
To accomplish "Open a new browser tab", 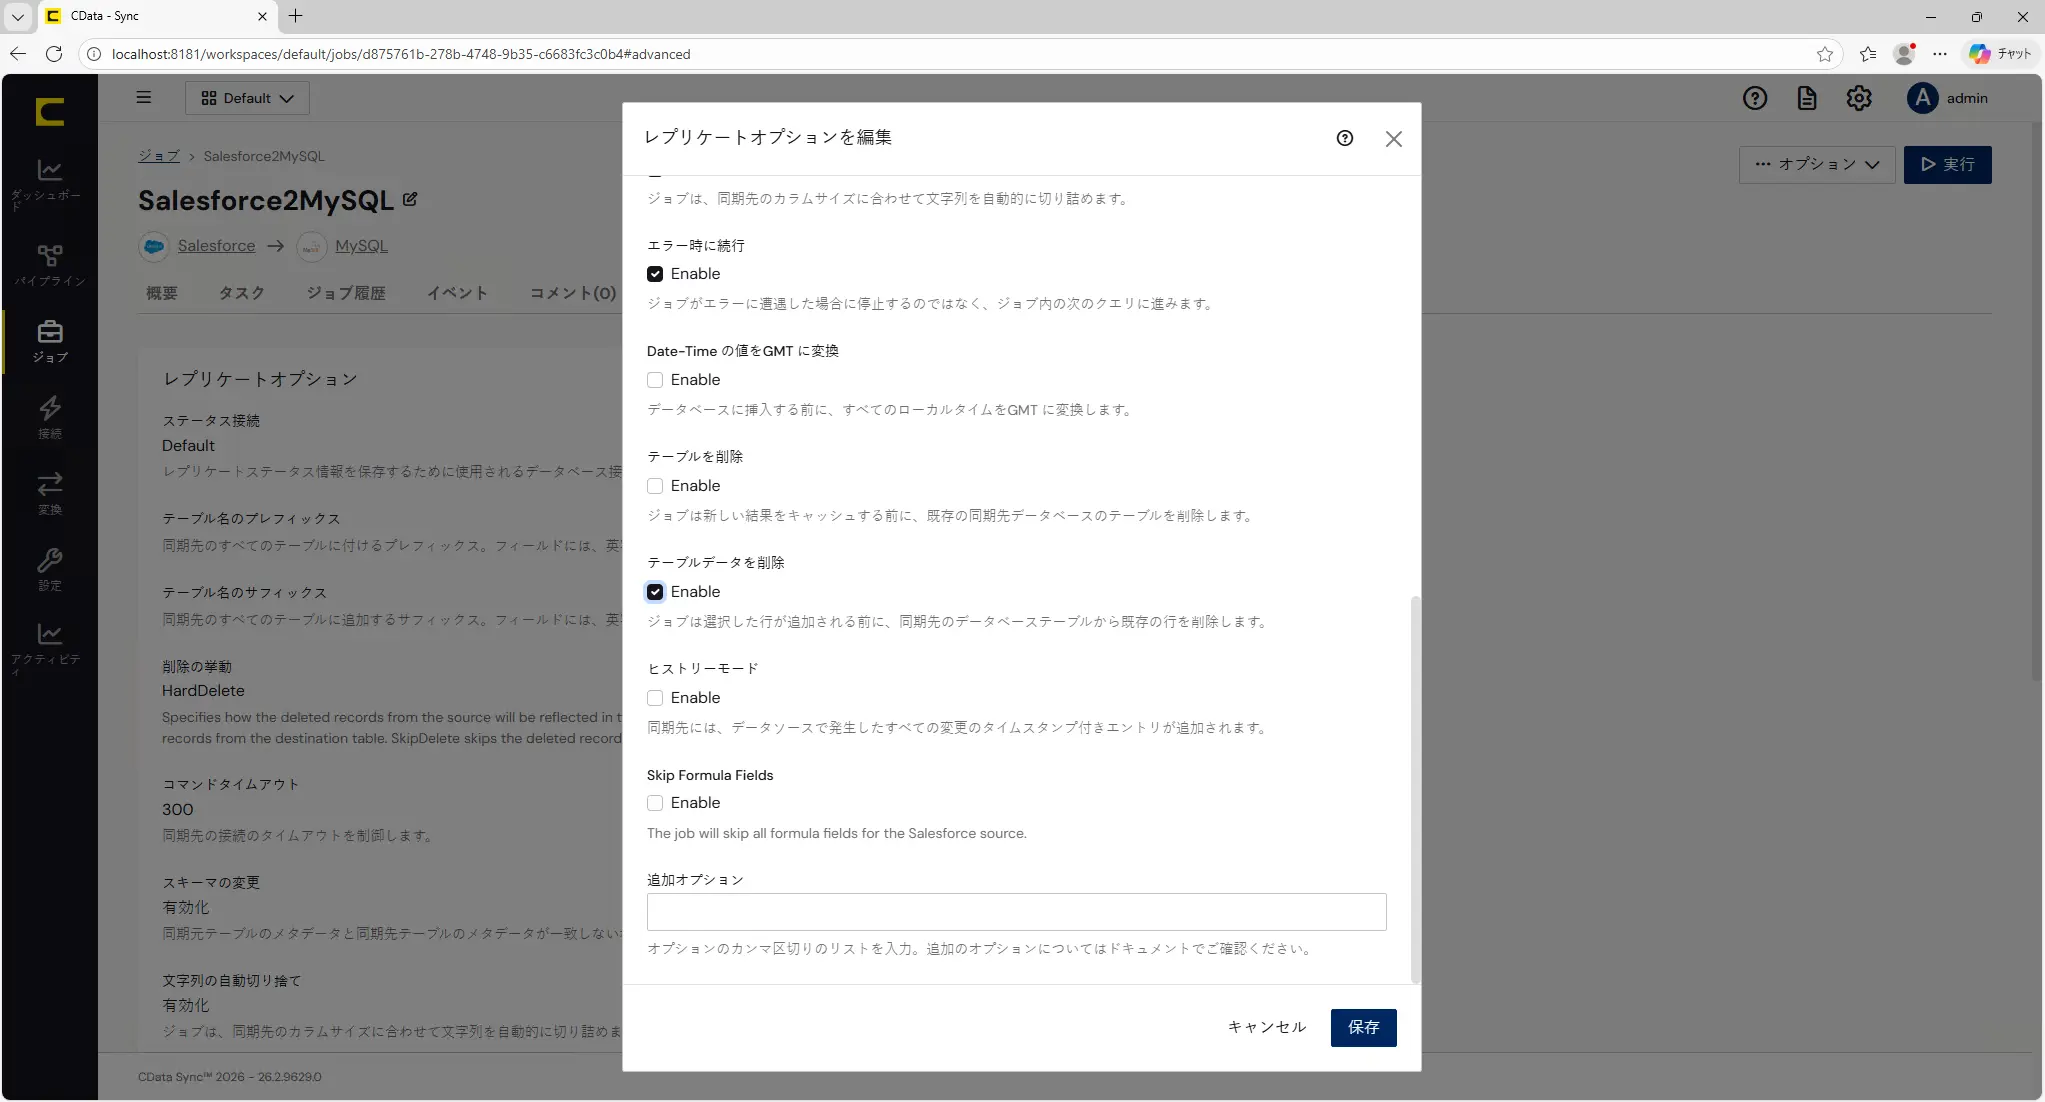I will tap(295, 16).
